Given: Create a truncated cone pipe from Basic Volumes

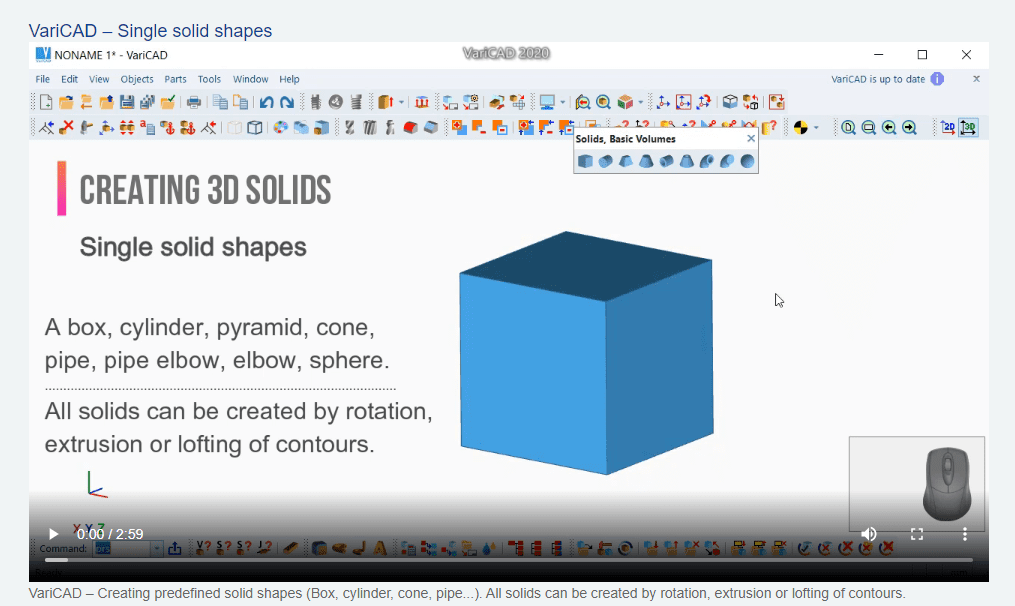Looking at the screenshot, I should coord(687,161).
